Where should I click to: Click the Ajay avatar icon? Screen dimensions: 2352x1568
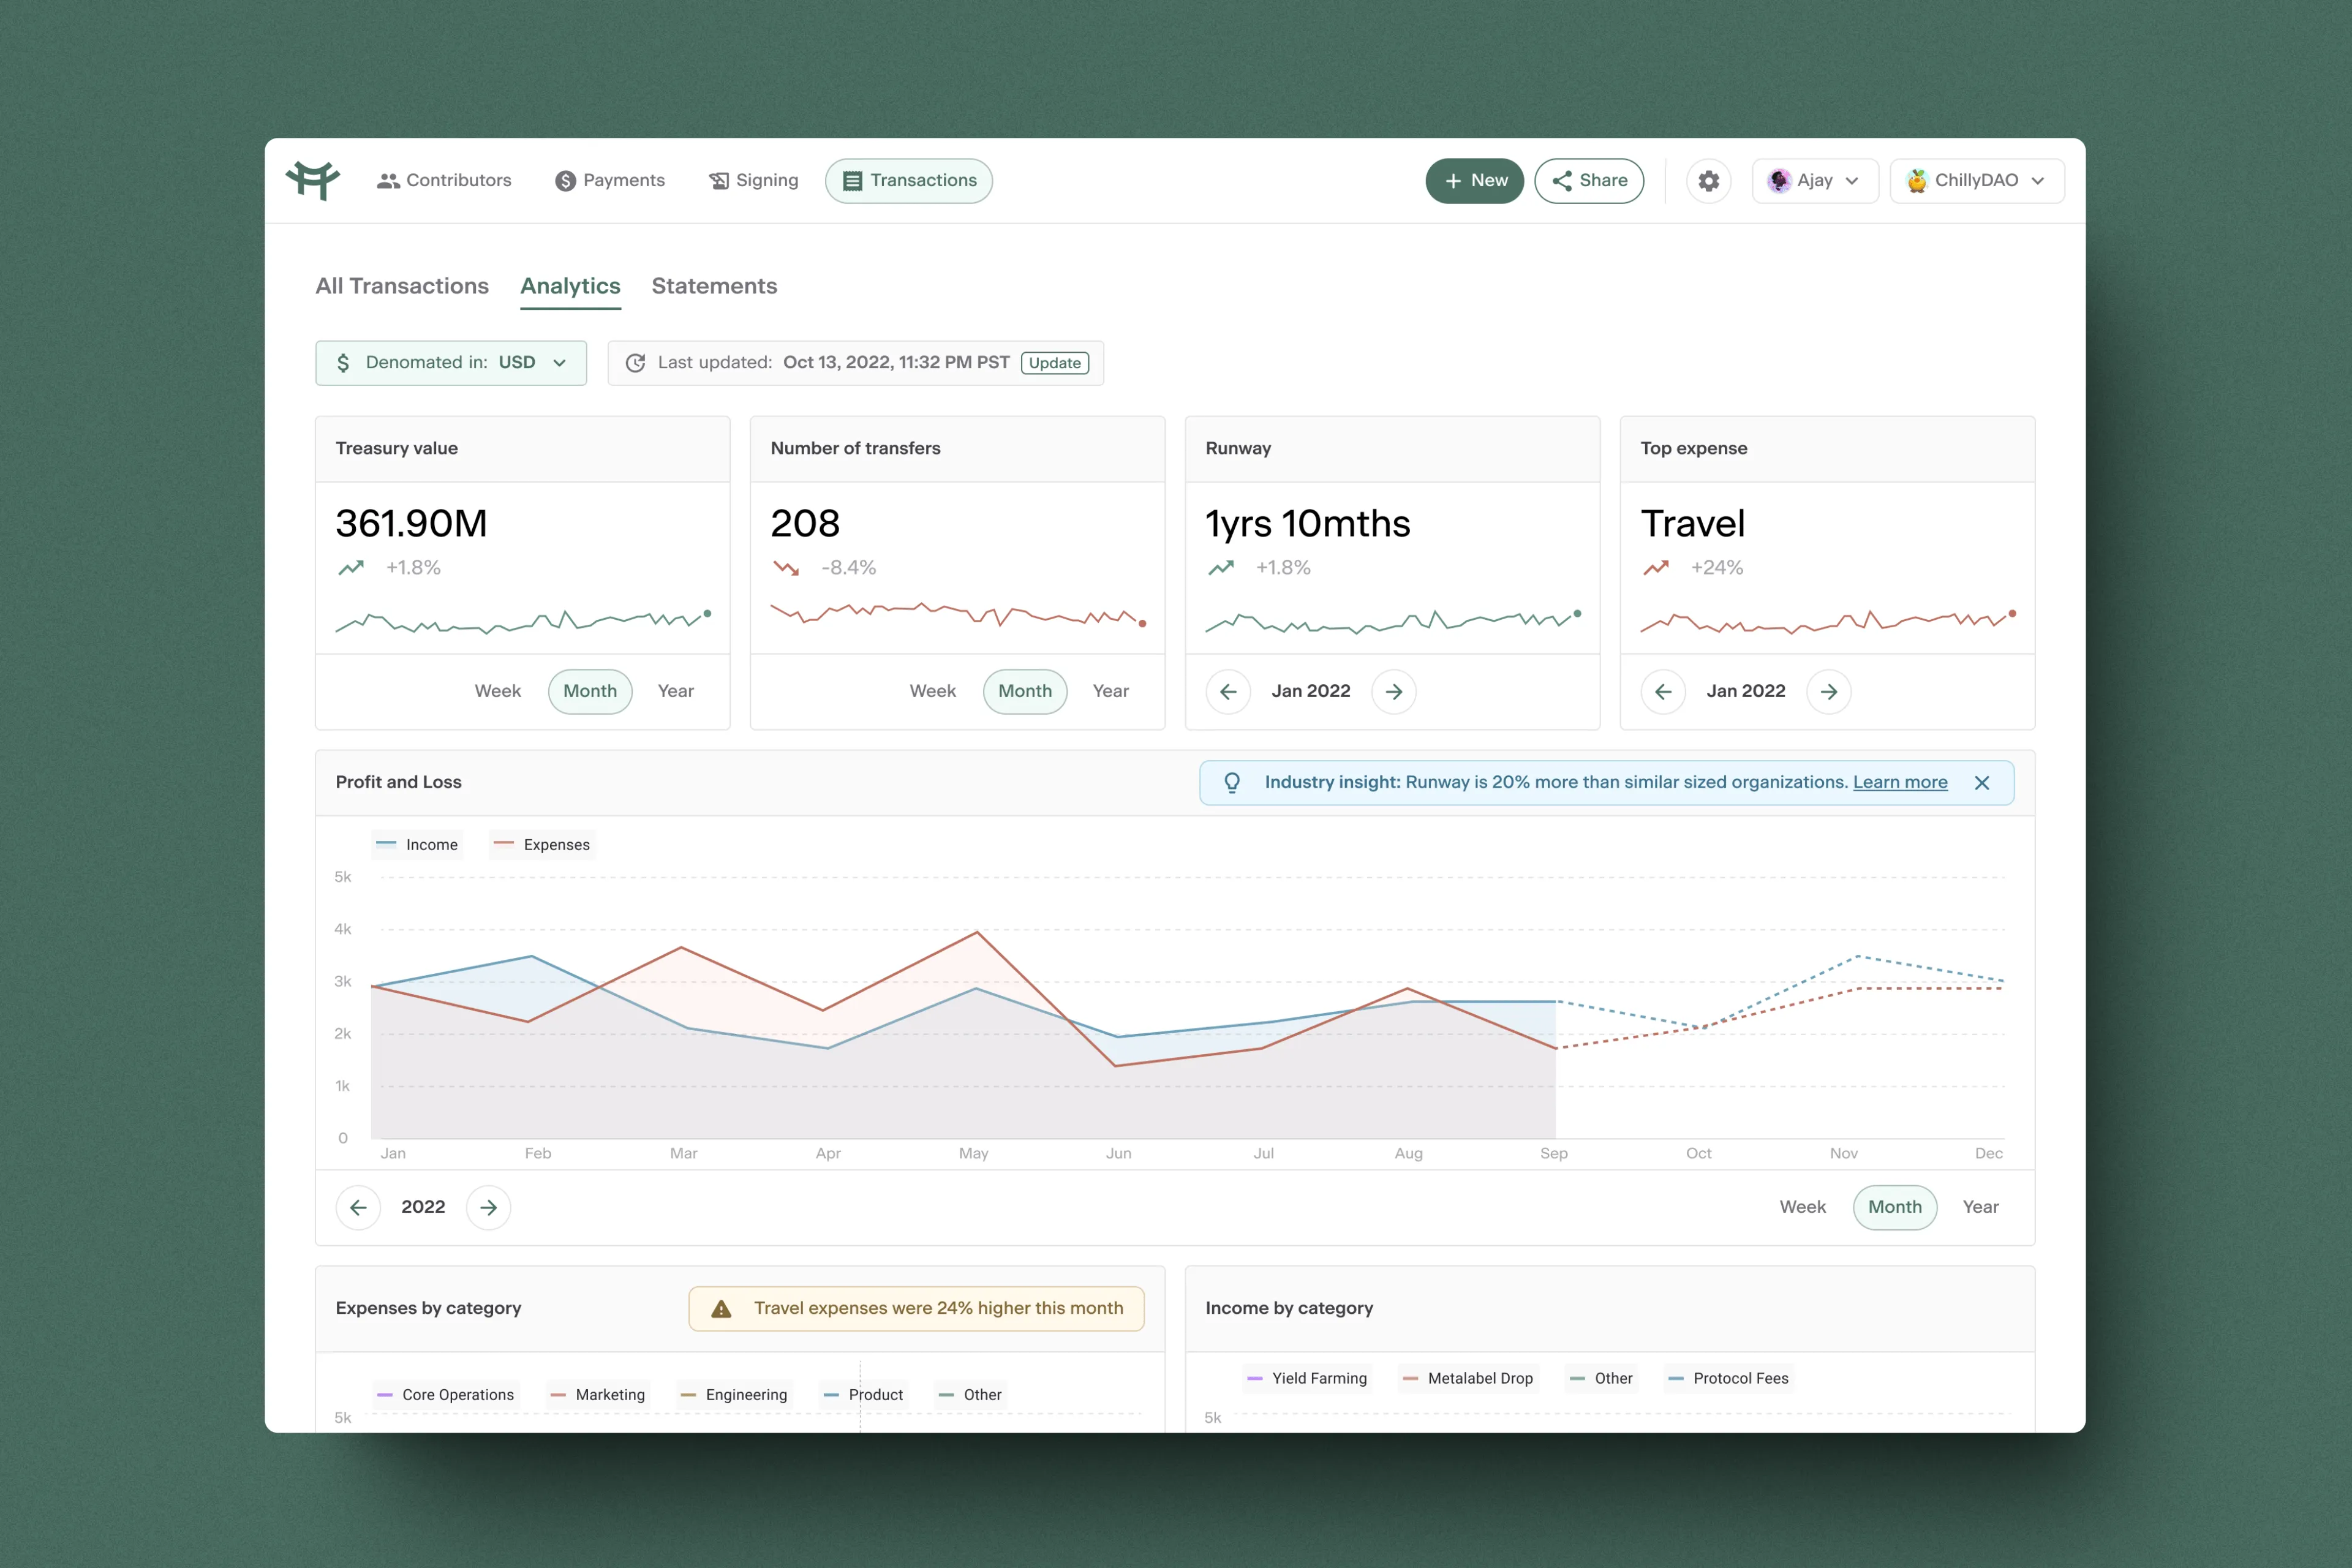1778,181
